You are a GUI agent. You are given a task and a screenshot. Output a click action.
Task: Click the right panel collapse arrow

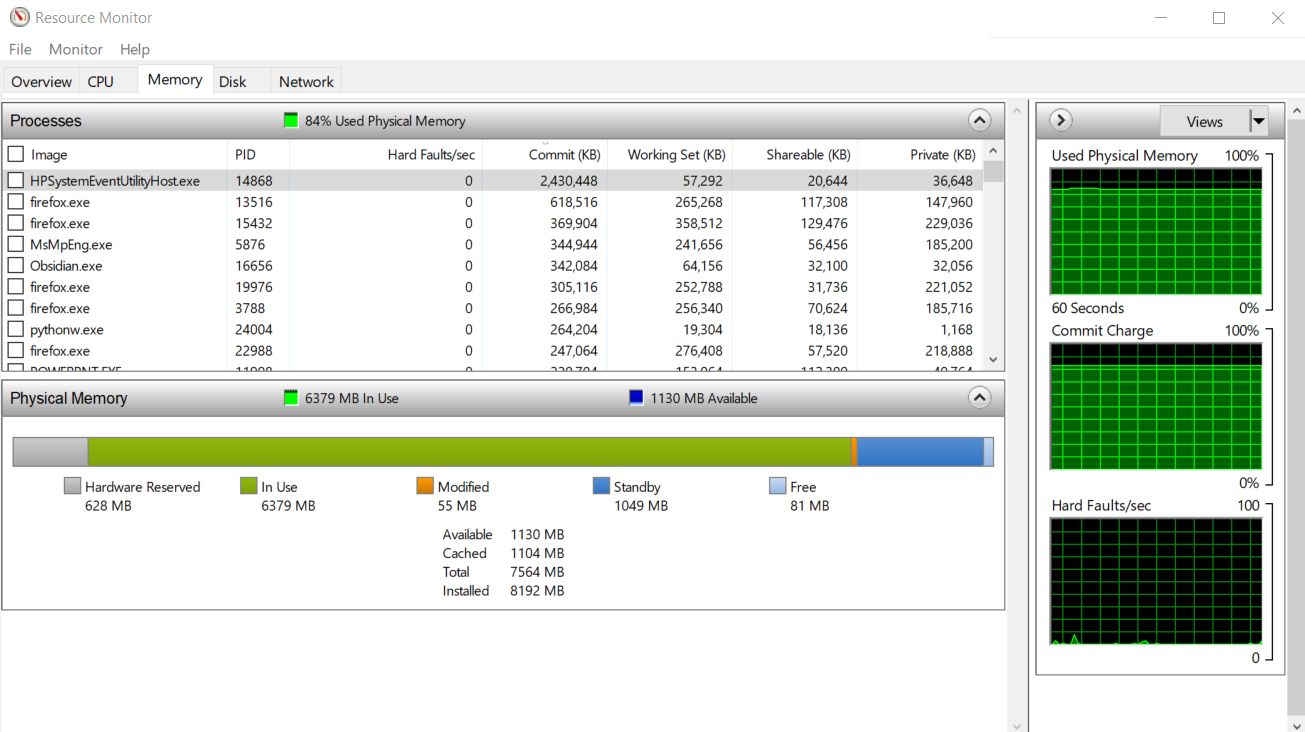click(1059, 120)
